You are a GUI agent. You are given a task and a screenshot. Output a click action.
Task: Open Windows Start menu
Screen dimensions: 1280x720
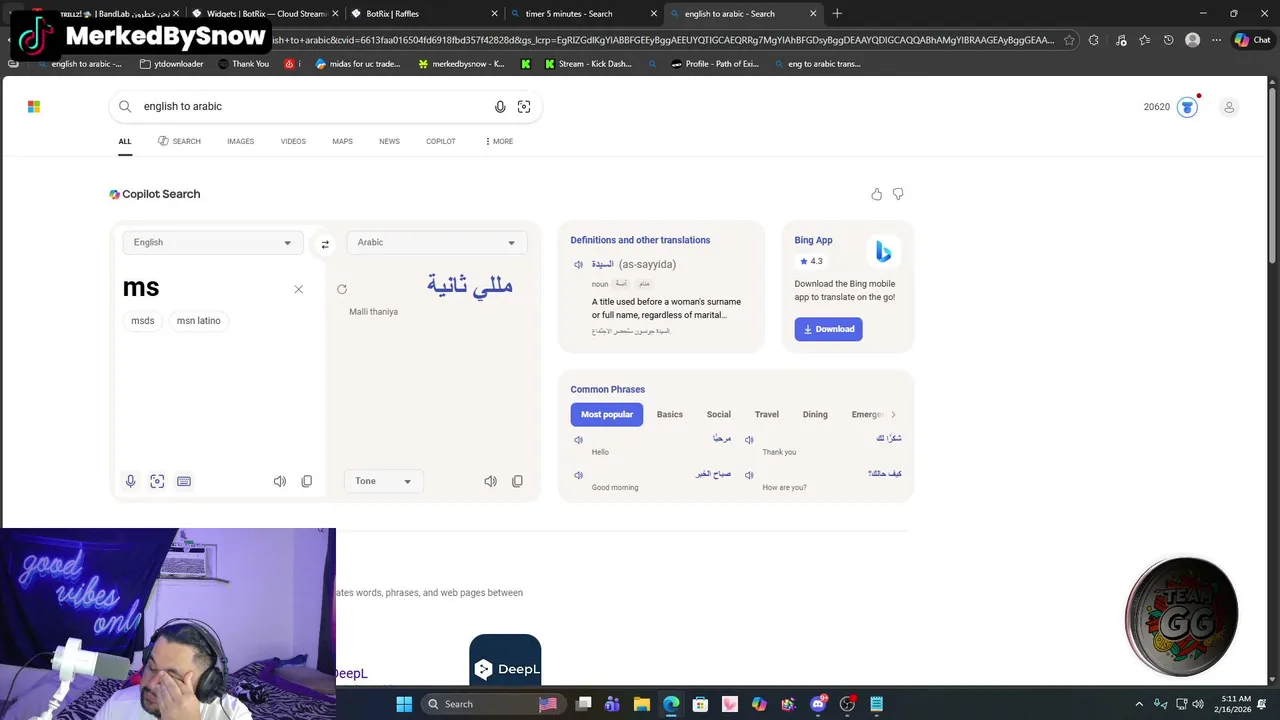click(404, 704)
